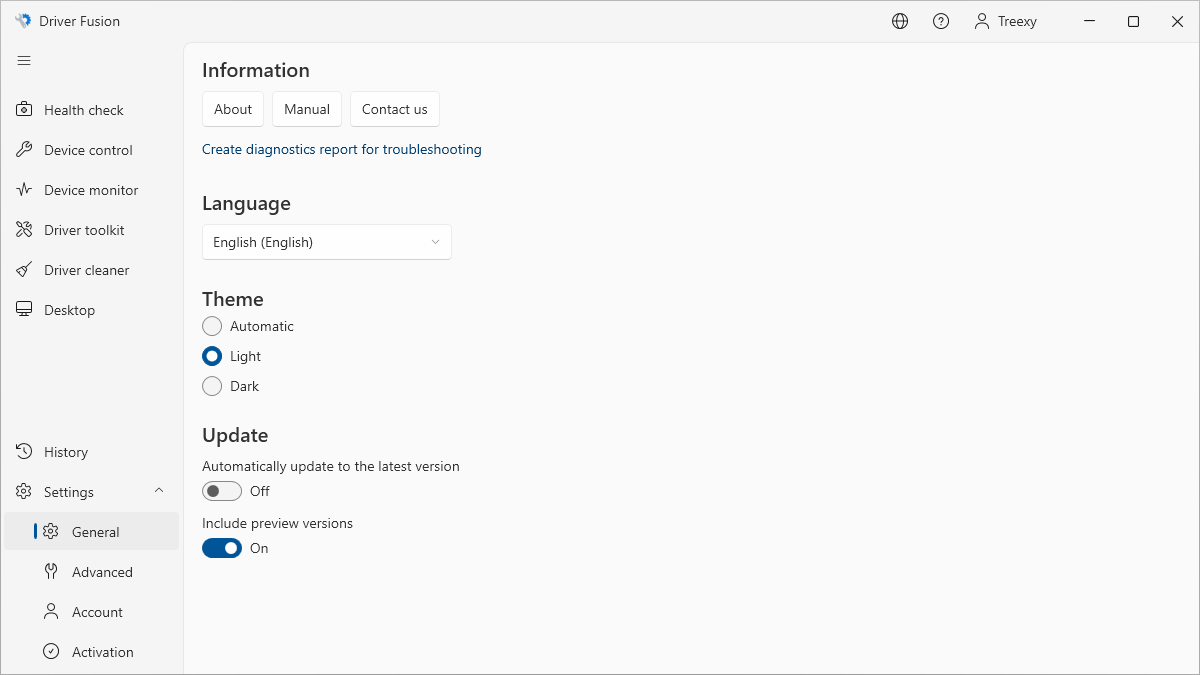This screenshot has width=1200, height=675.
Task: Collapse the Settings section chevron
Action: 159,491
